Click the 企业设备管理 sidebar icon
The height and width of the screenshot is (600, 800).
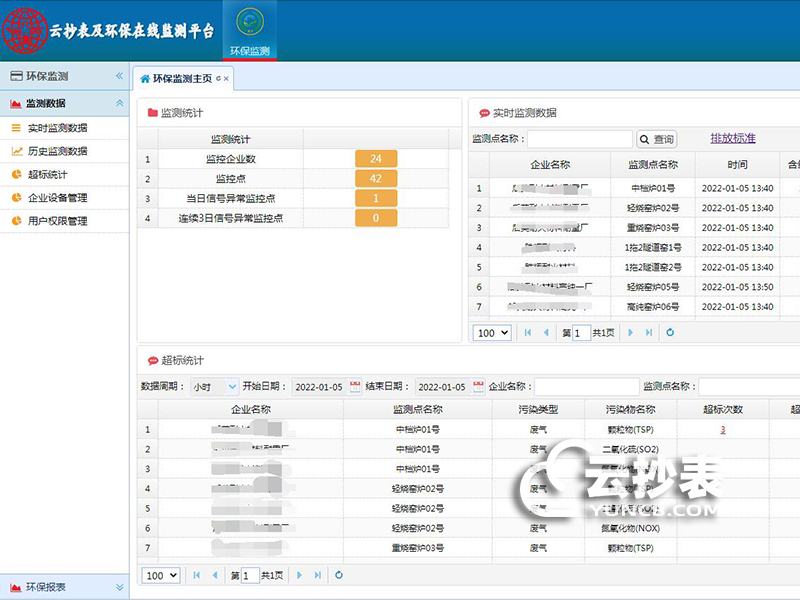point(17,196)
